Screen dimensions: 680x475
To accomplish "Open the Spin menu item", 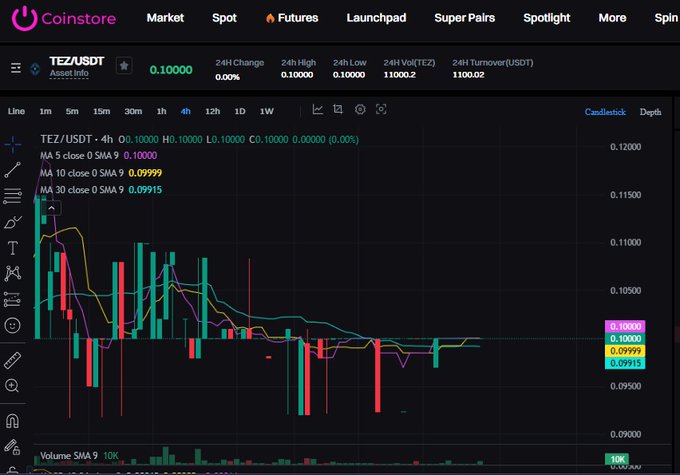I will click(x=667, y=18).
